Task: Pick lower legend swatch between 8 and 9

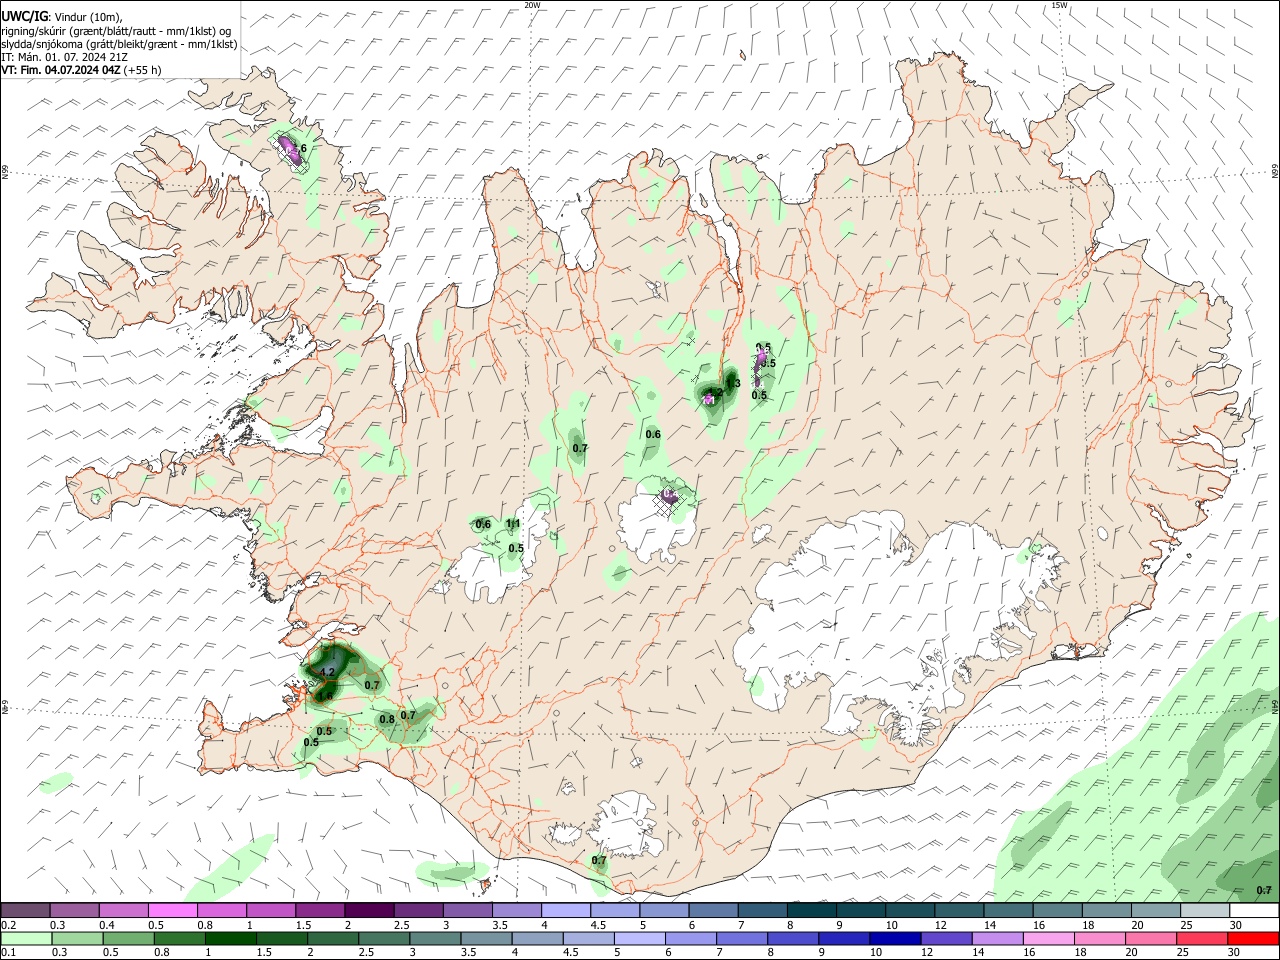Action: coord(794,938)
